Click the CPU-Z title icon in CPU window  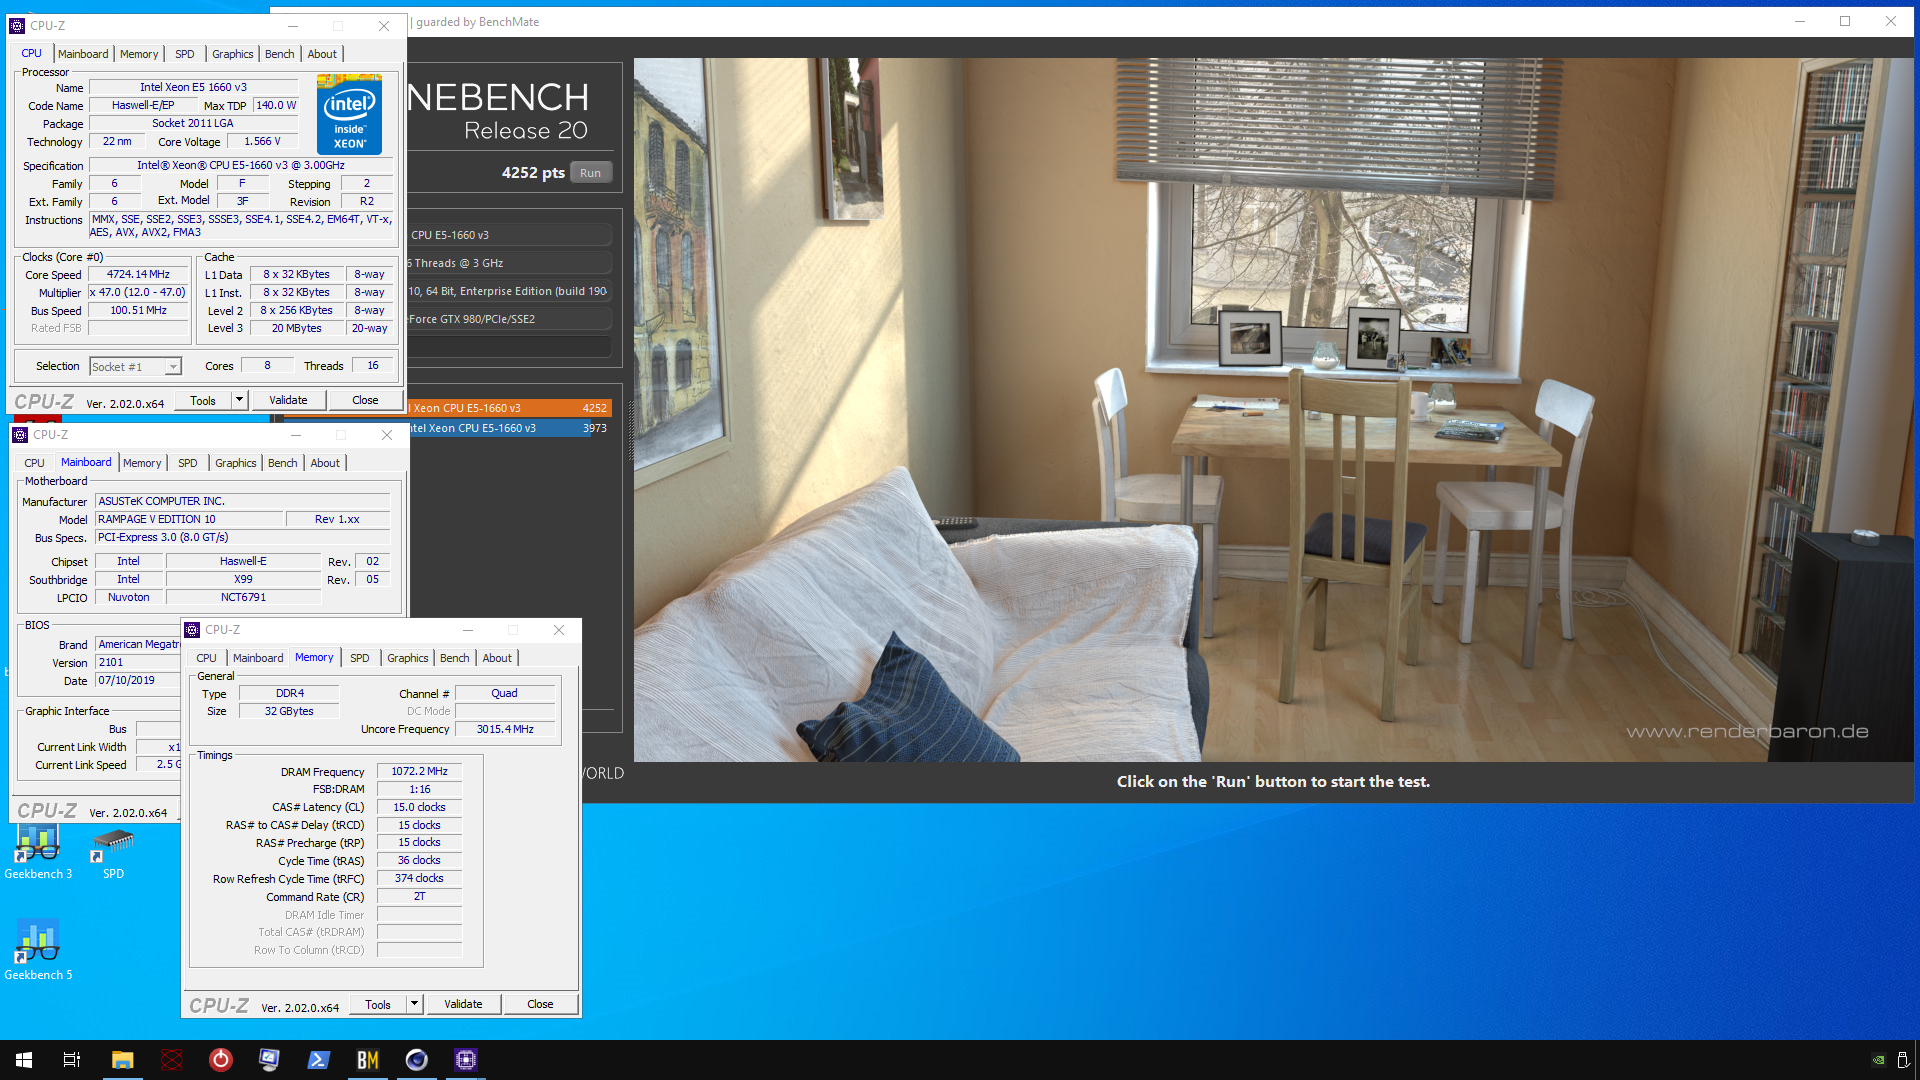17,26
